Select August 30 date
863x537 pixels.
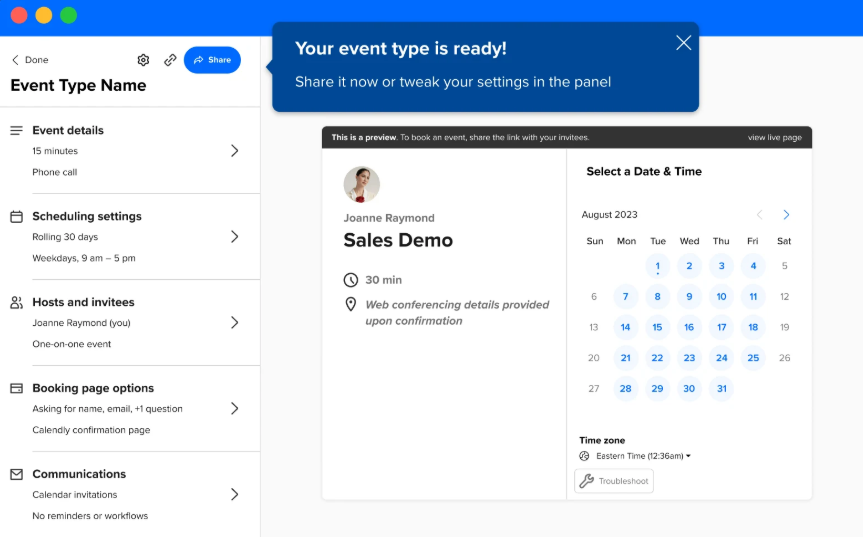coord(689,389)
